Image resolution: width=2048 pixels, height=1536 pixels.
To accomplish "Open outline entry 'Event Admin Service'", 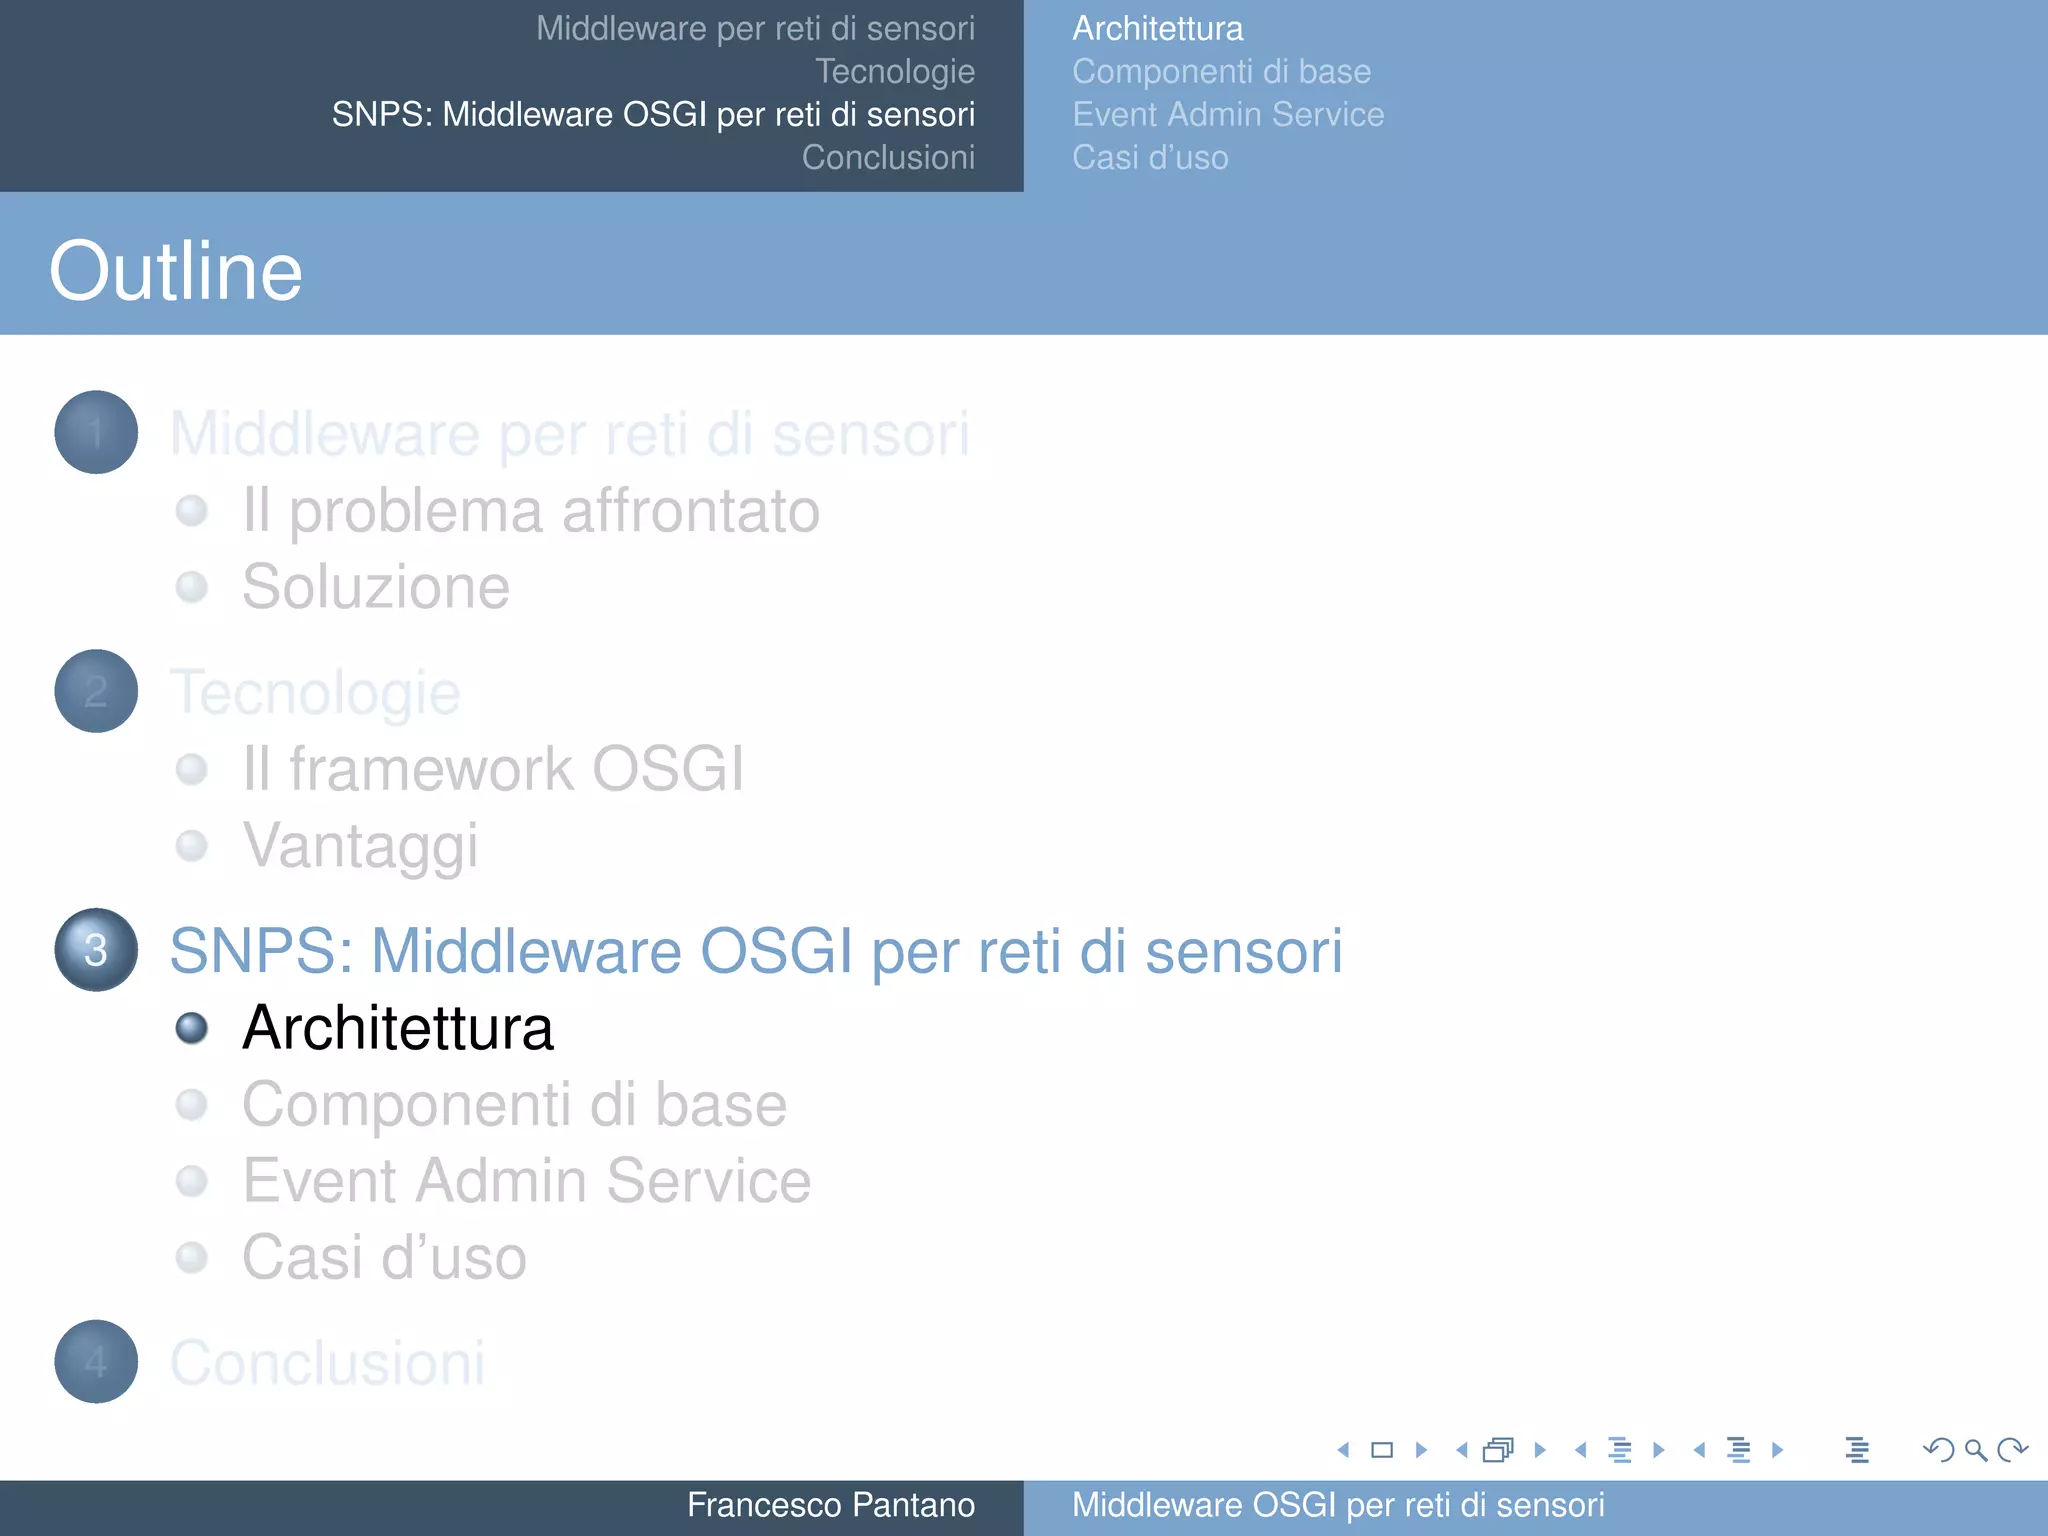I will (x=527, y=1181).
